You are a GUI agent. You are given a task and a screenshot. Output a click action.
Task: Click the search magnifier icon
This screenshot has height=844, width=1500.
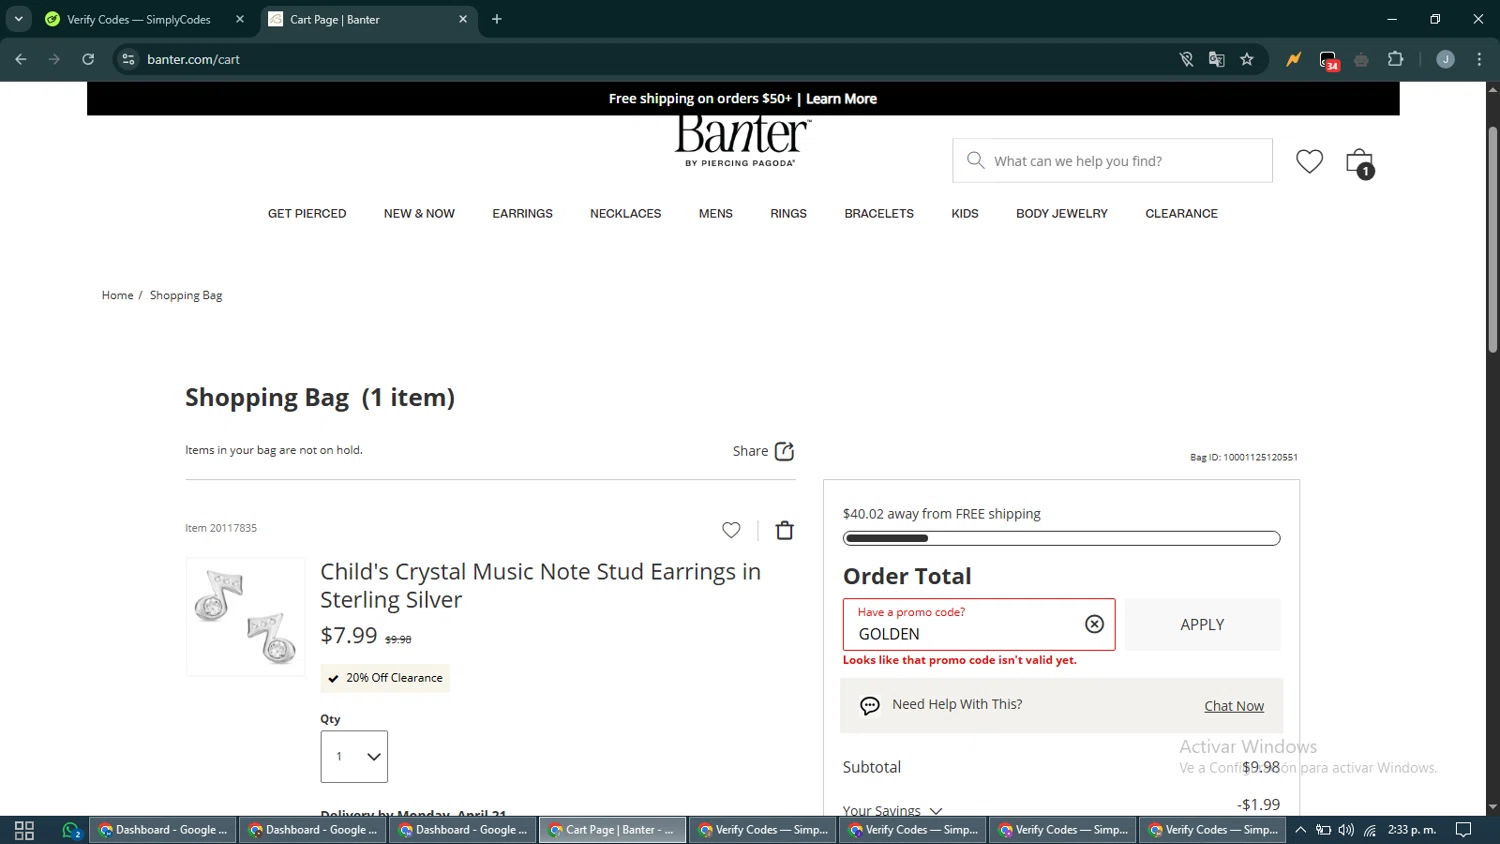click(x=975, y=160)
